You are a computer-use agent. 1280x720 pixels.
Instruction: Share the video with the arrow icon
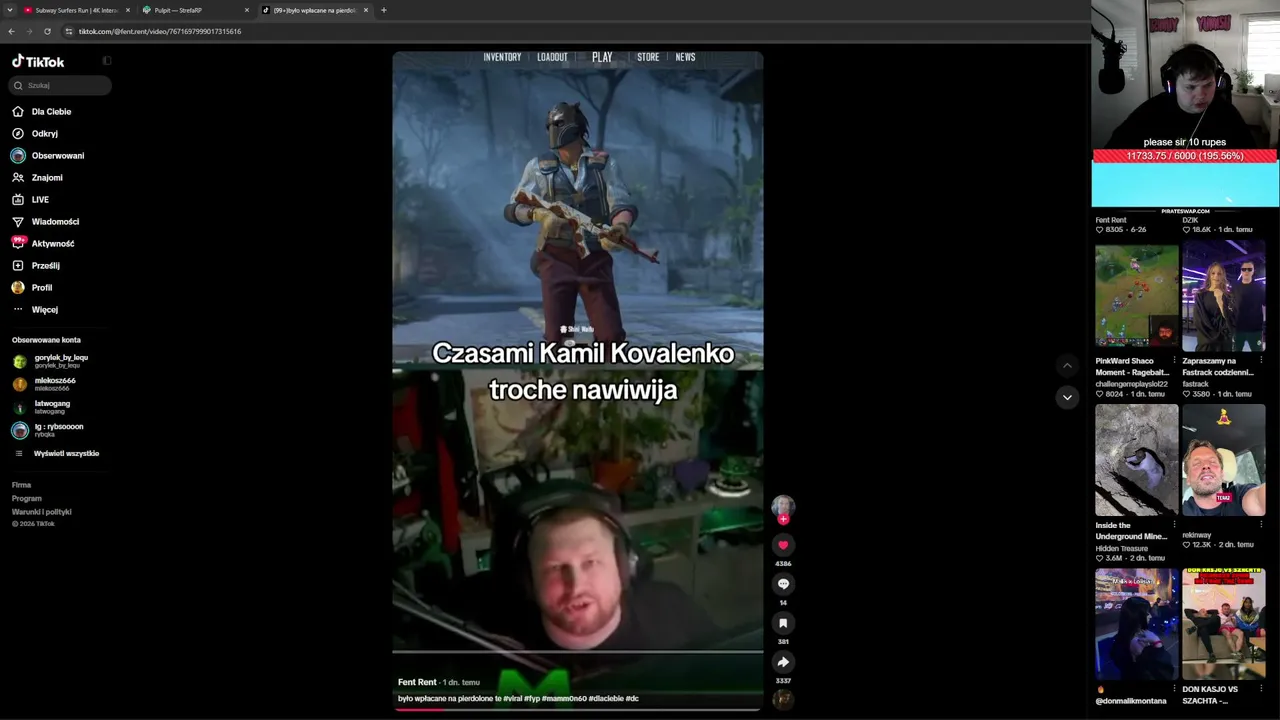coord(783,662)
